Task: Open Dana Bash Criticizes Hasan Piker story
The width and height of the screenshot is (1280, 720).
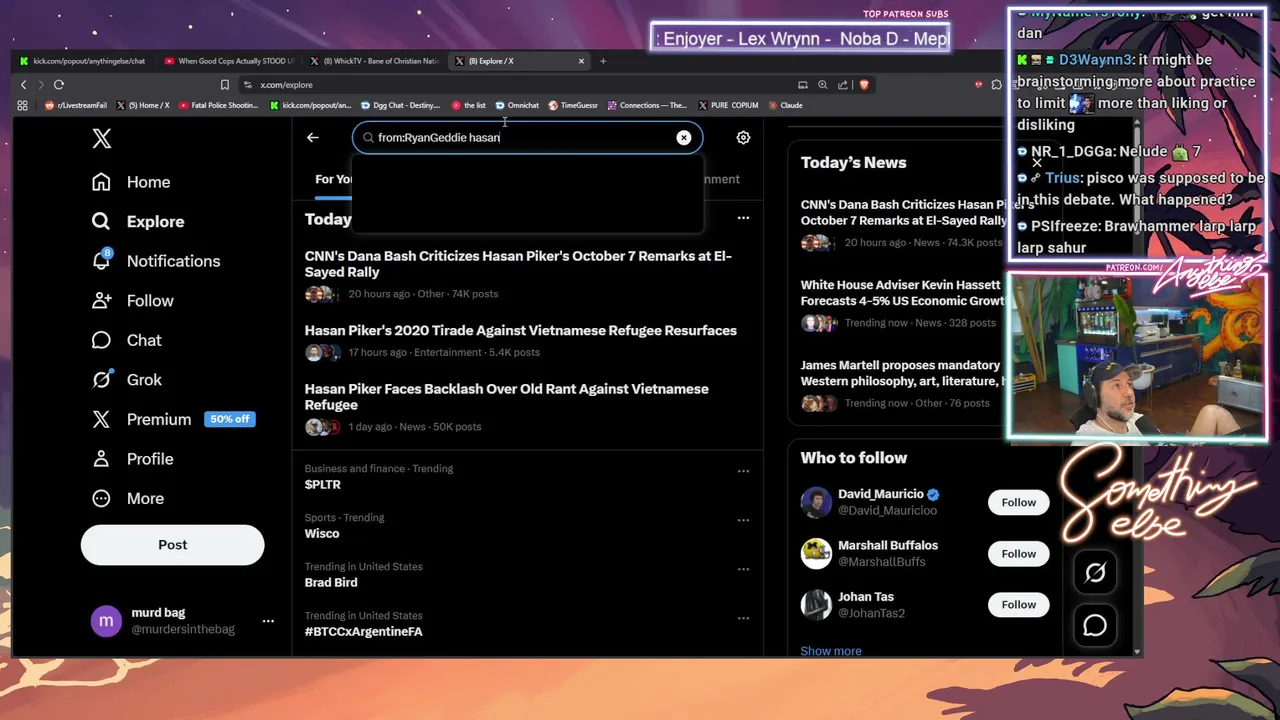Action: 518,264
